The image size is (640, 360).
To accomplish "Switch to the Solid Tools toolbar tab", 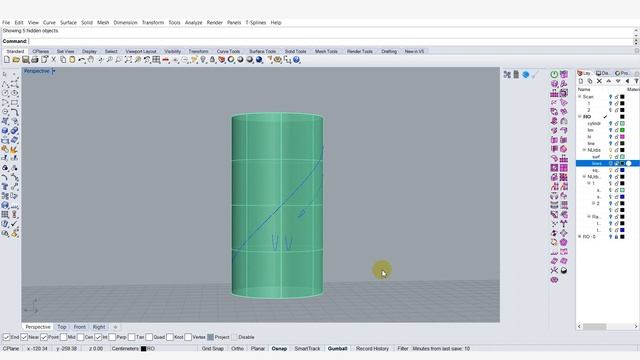I will (296, 51).
